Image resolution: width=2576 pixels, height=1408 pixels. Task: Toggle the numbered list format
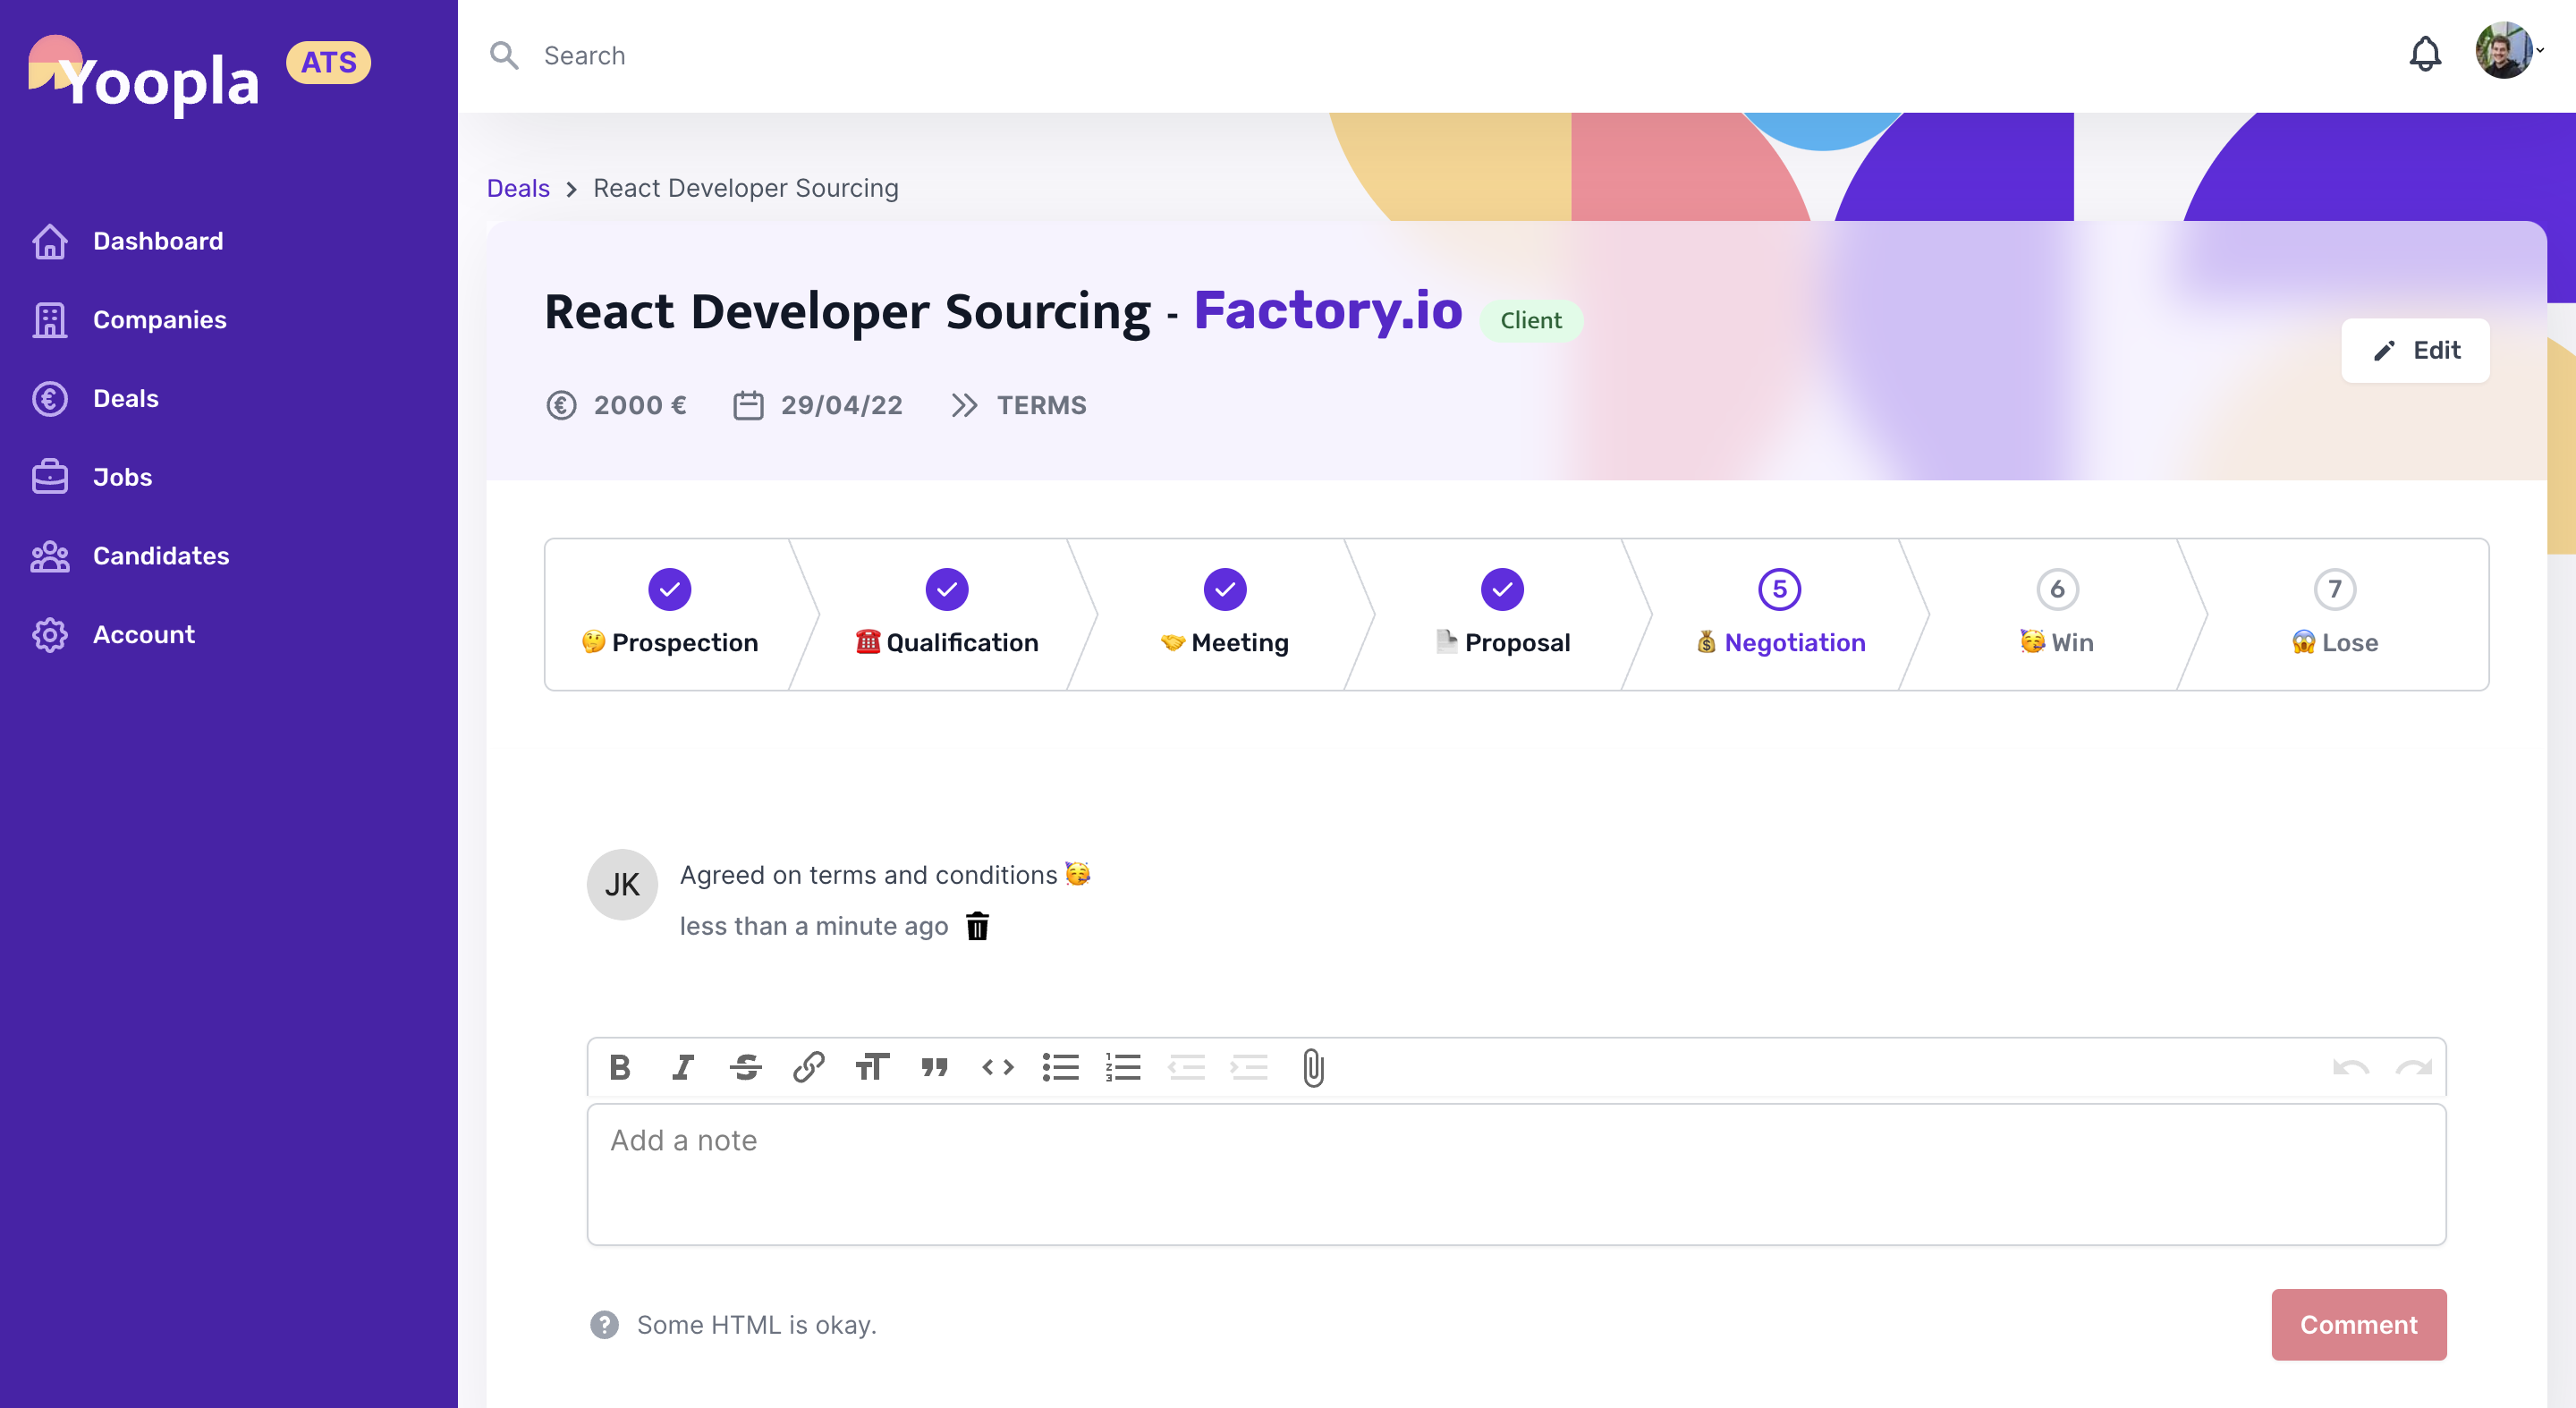point(1123,1068)
